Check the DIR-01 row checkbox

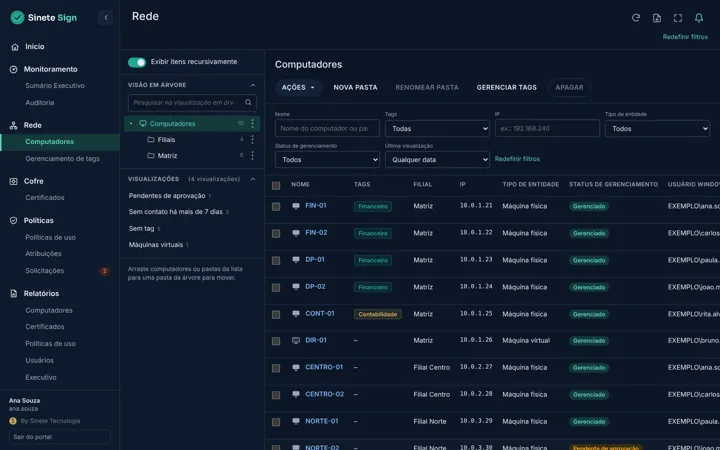pyautogui.click(x=276, y=341)
